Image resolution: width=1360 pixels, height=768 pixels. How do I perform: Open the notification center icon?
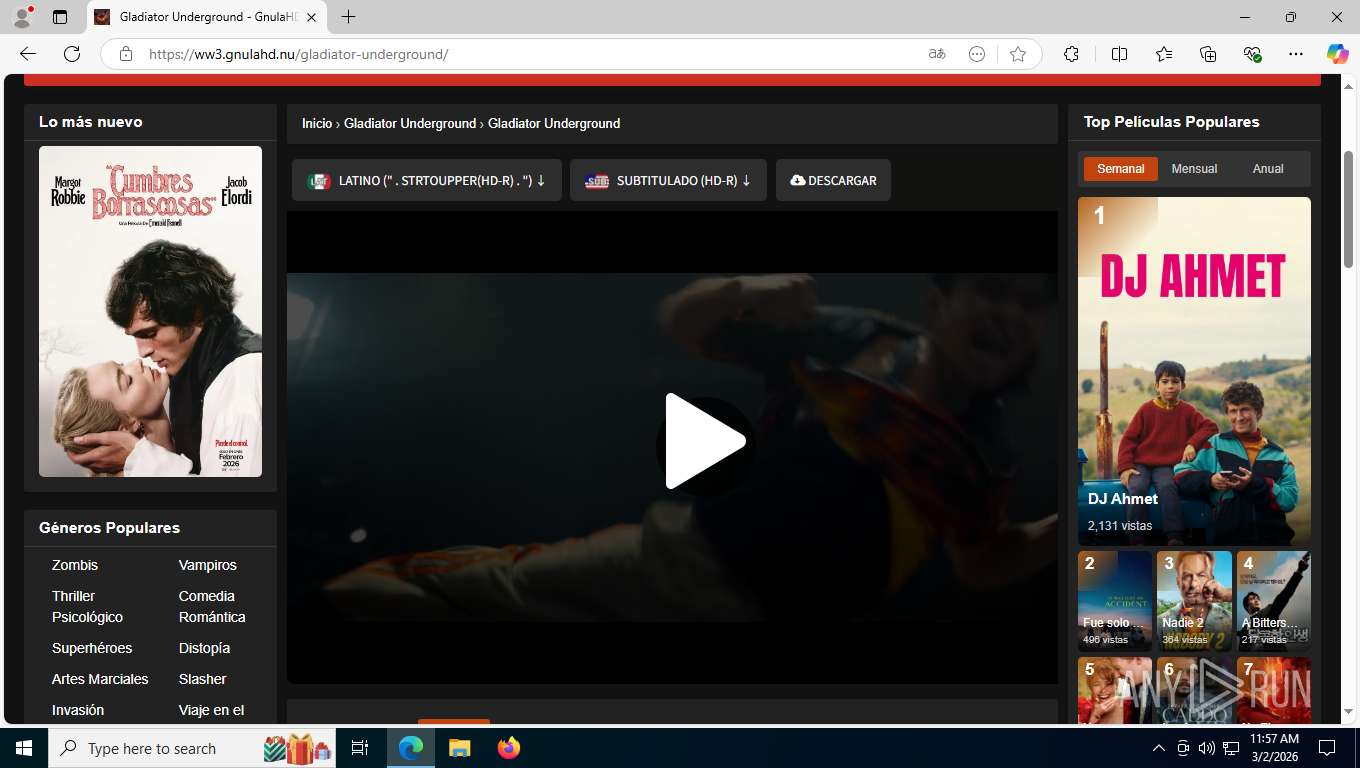1327,748
